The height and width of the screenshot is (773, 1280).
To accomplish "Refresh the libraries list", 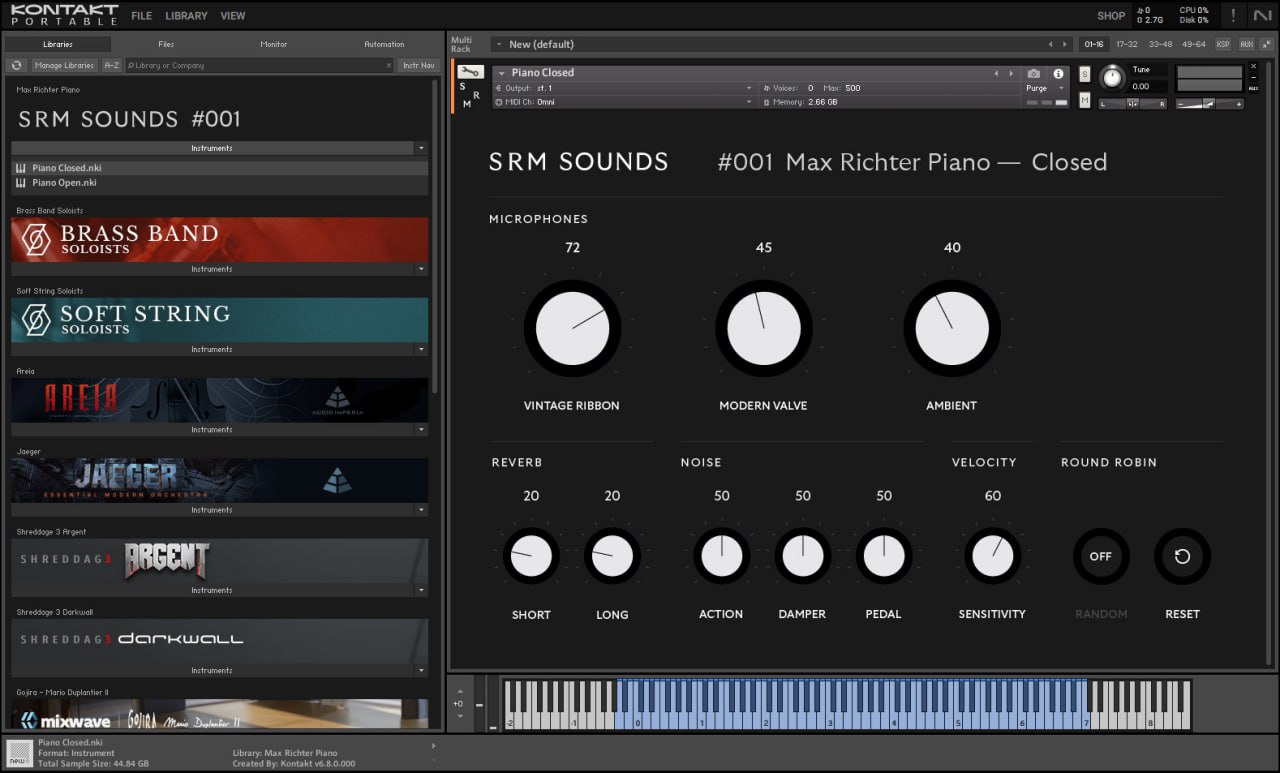I will click(17, 65).
